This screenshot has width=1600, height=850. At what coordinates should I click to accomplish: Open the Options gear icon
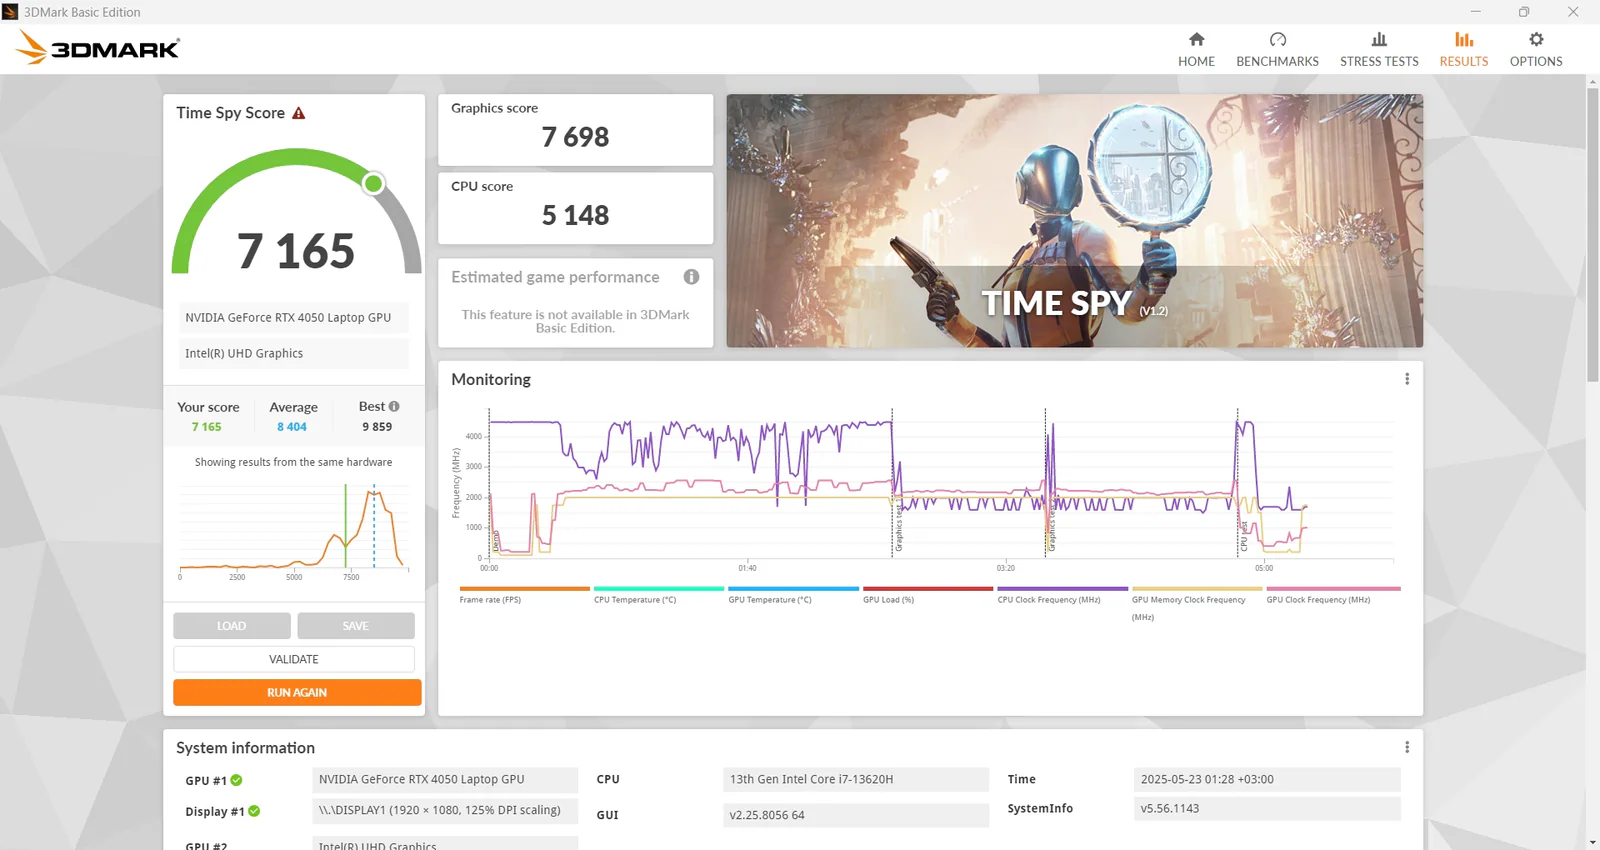[x=1536, y=40]
